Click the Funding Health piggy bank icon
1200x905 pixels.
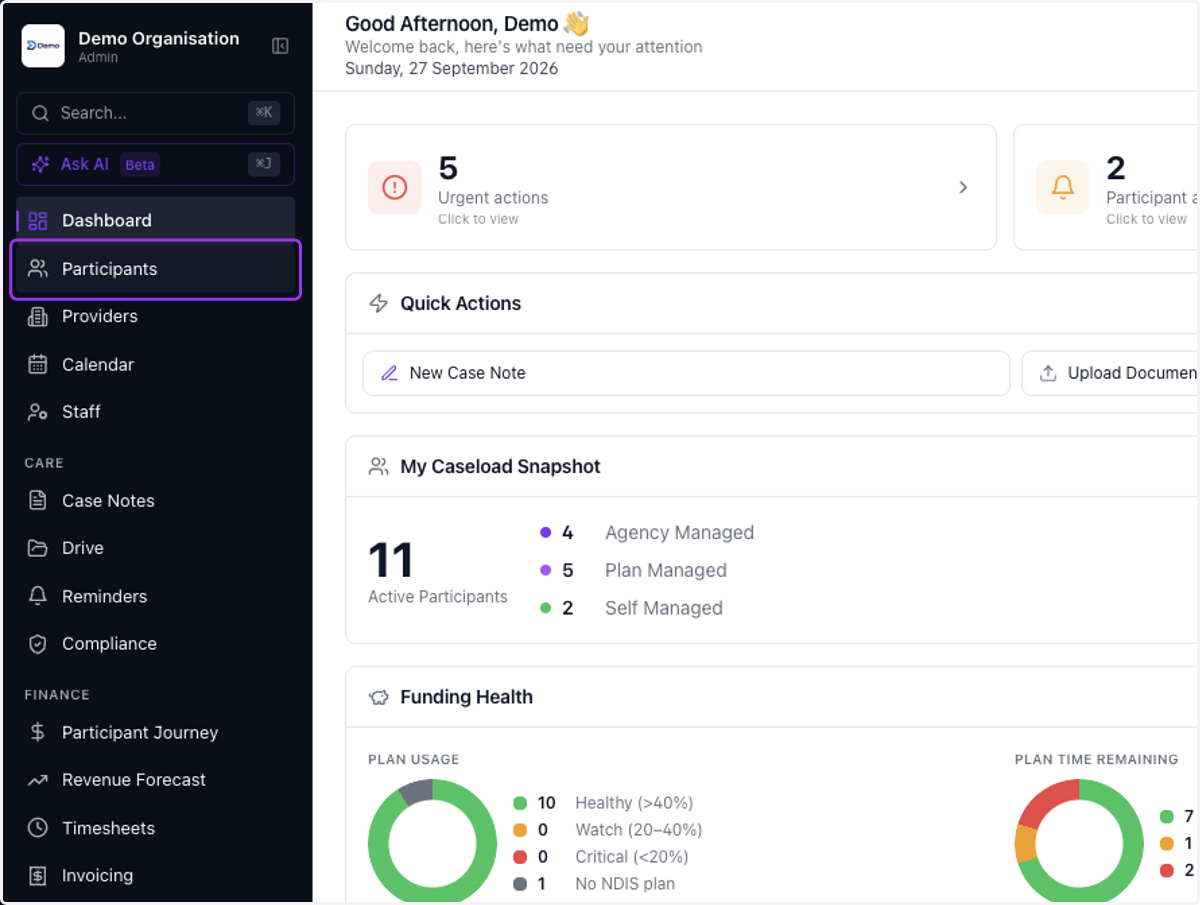pyautogui.click(x=379, y=697)
